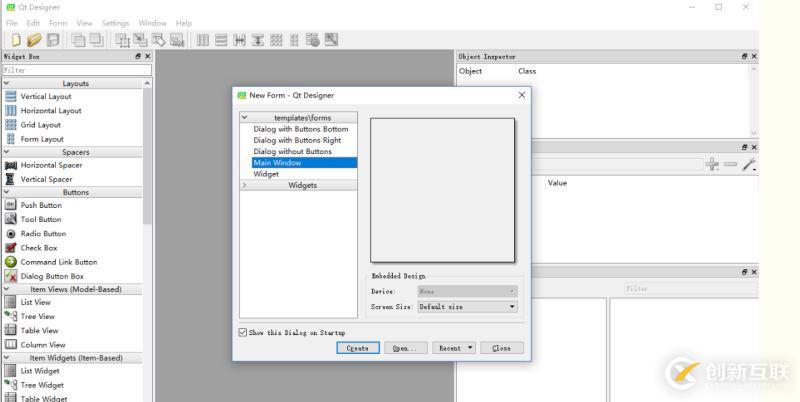Click the Send to Back toolbar icon
This screenshot has height=402, width=800.
pos(78,40)
